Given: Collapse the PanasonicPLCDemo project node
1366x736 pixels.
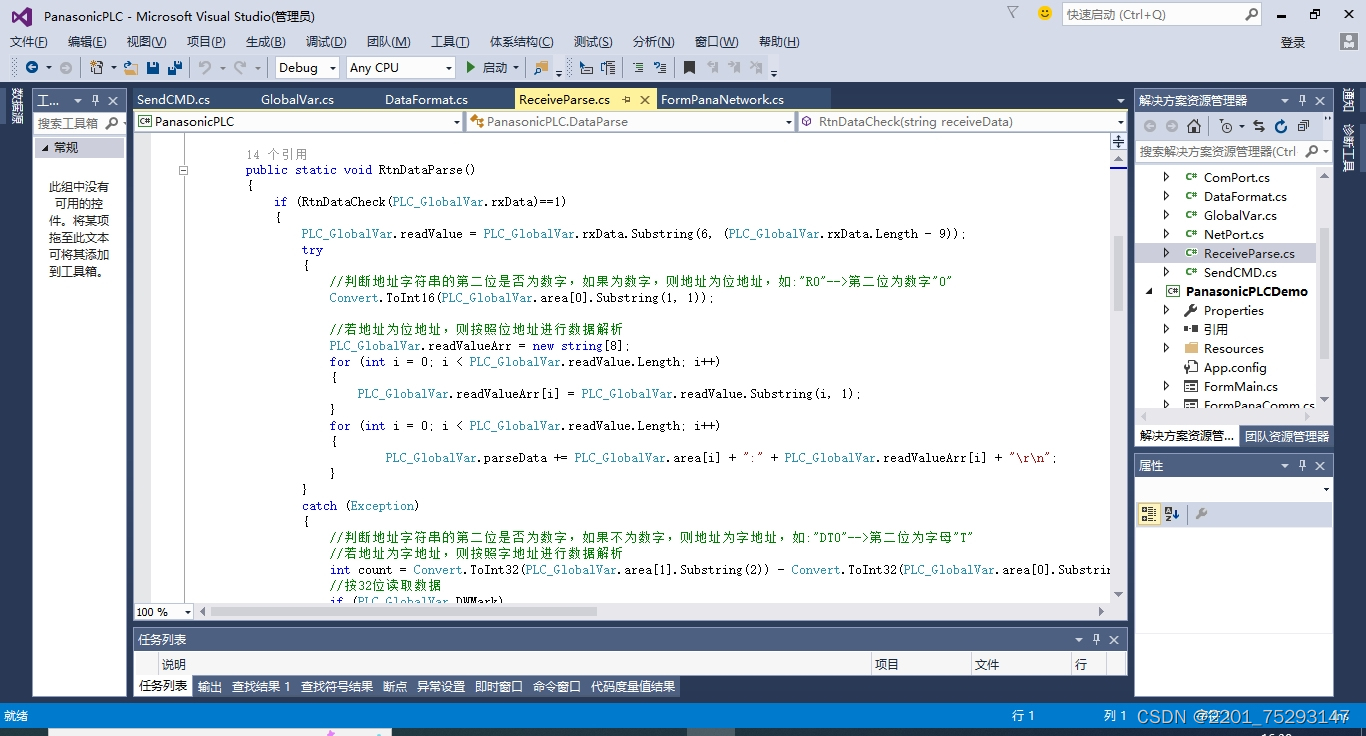Looking at the screenshot, I should click(1151, 291).
